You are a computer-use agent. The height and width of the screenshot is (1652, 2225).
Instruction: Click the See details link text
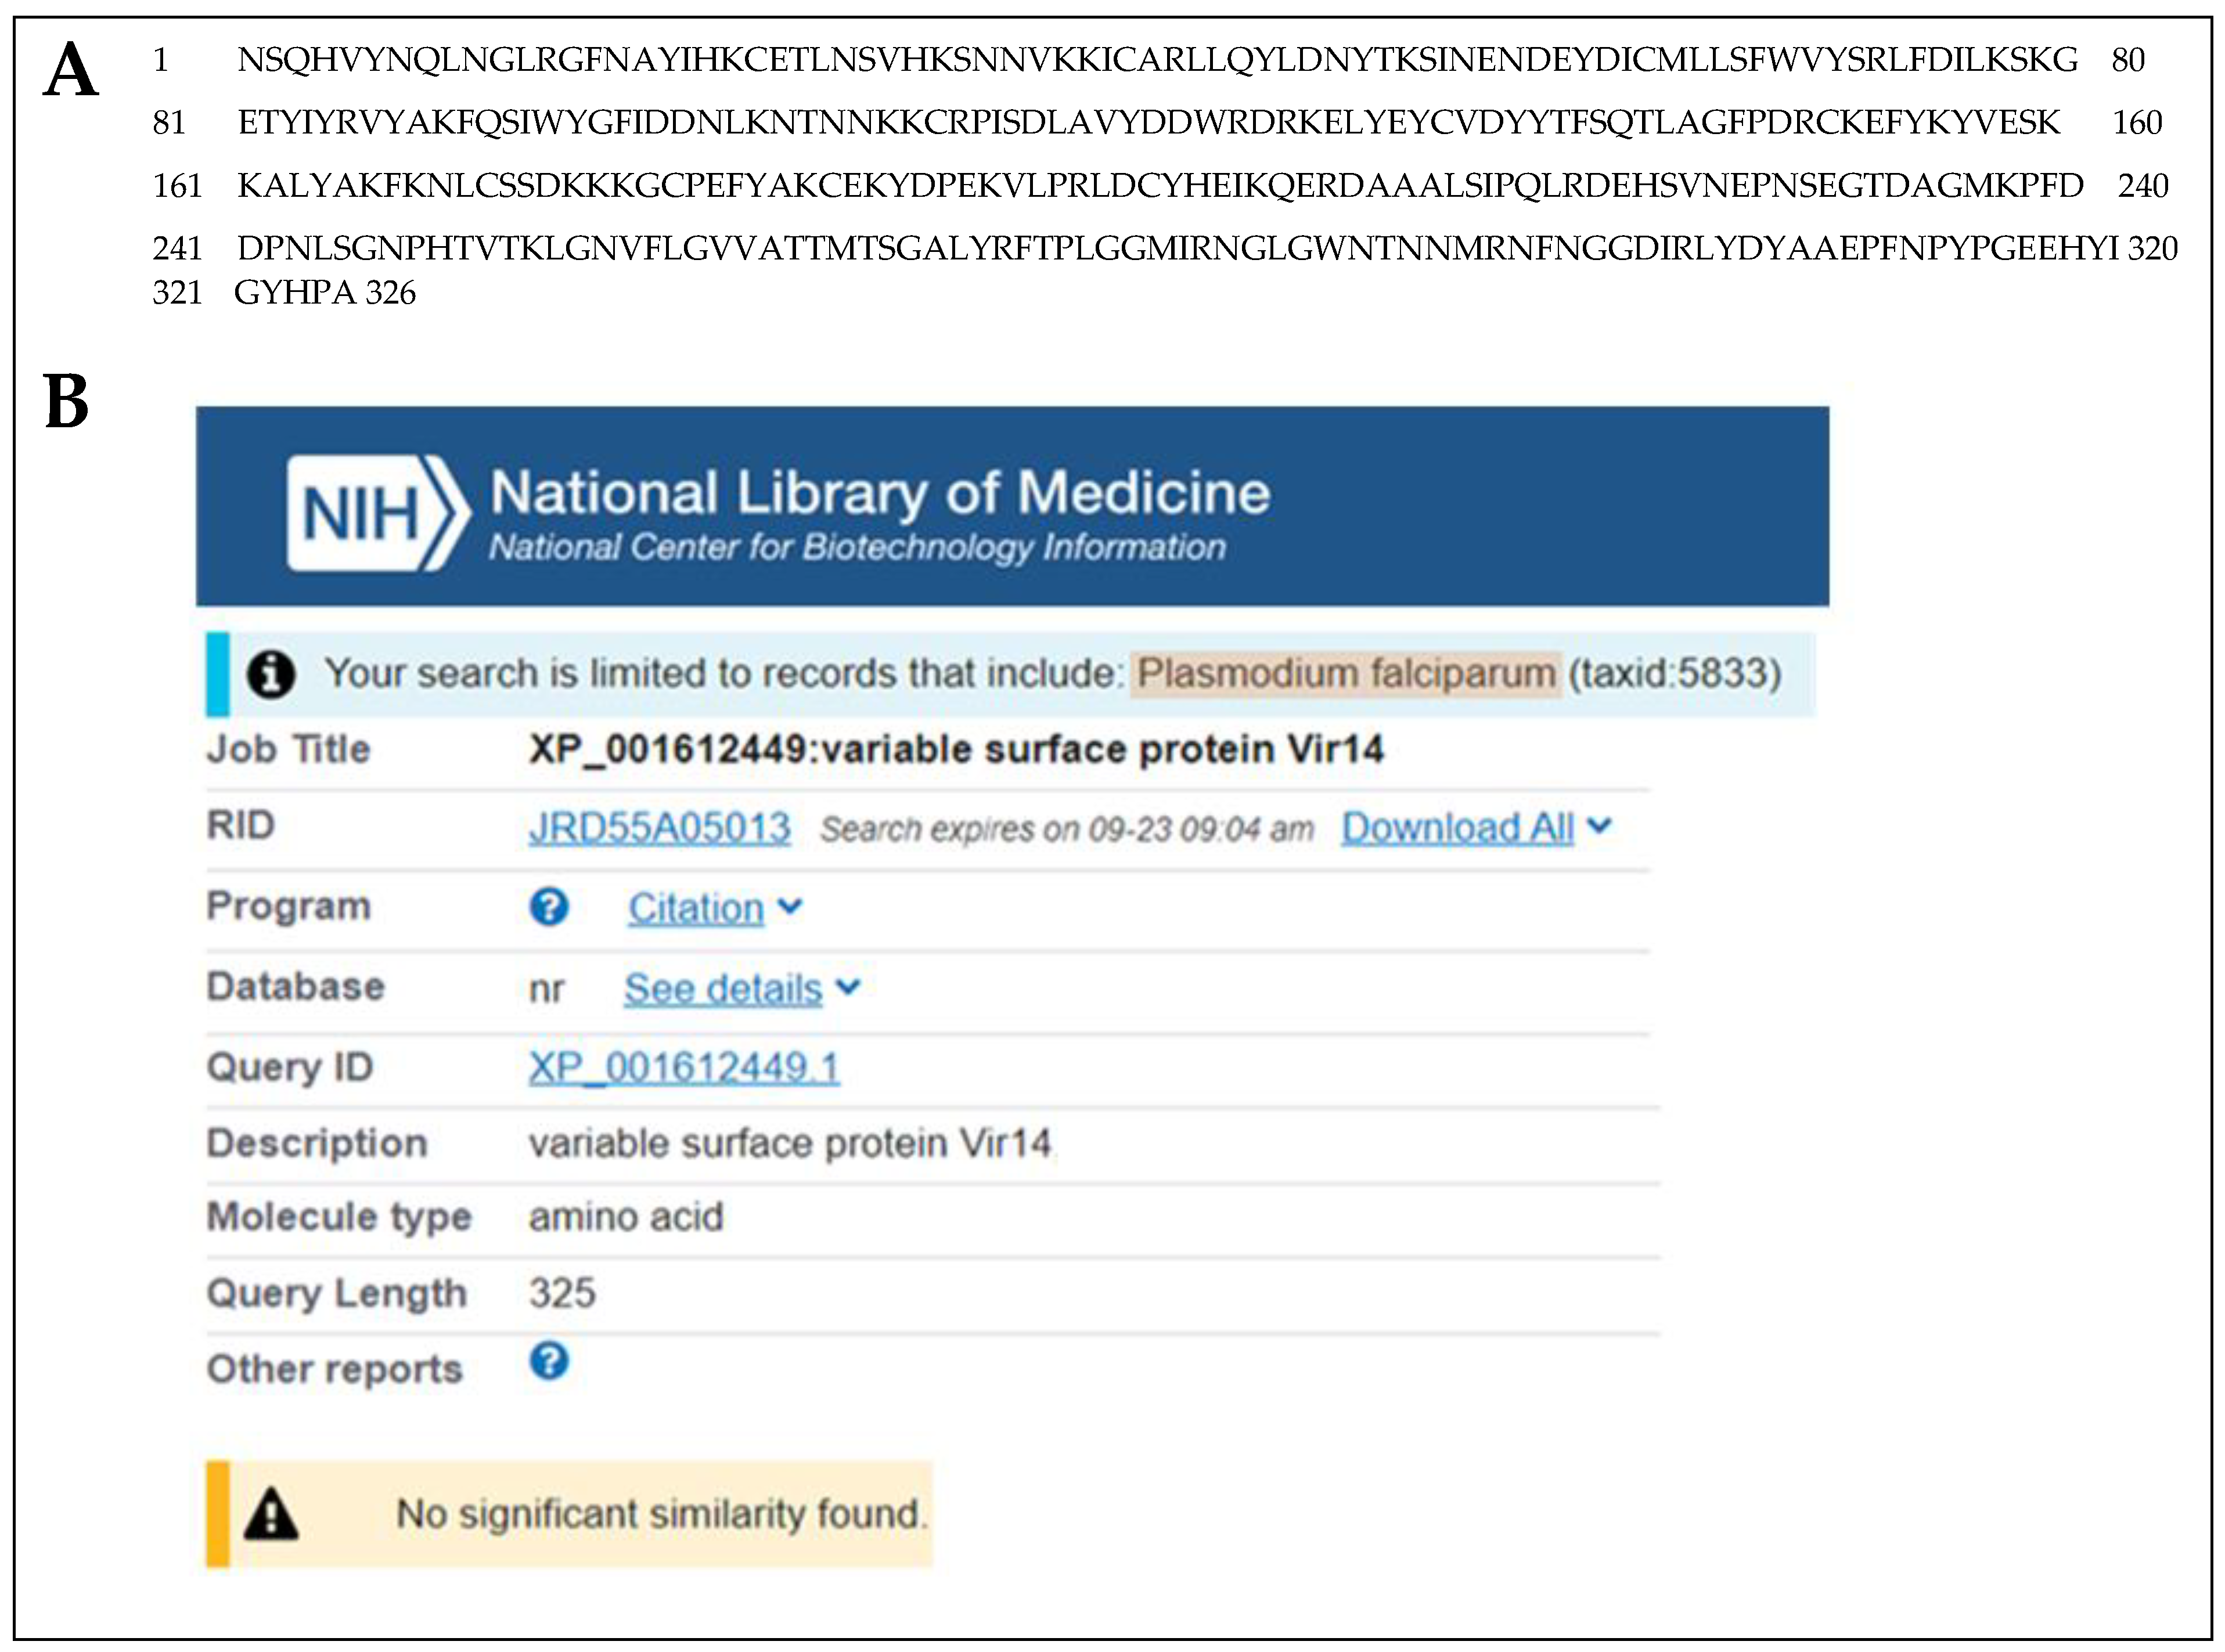722,988
